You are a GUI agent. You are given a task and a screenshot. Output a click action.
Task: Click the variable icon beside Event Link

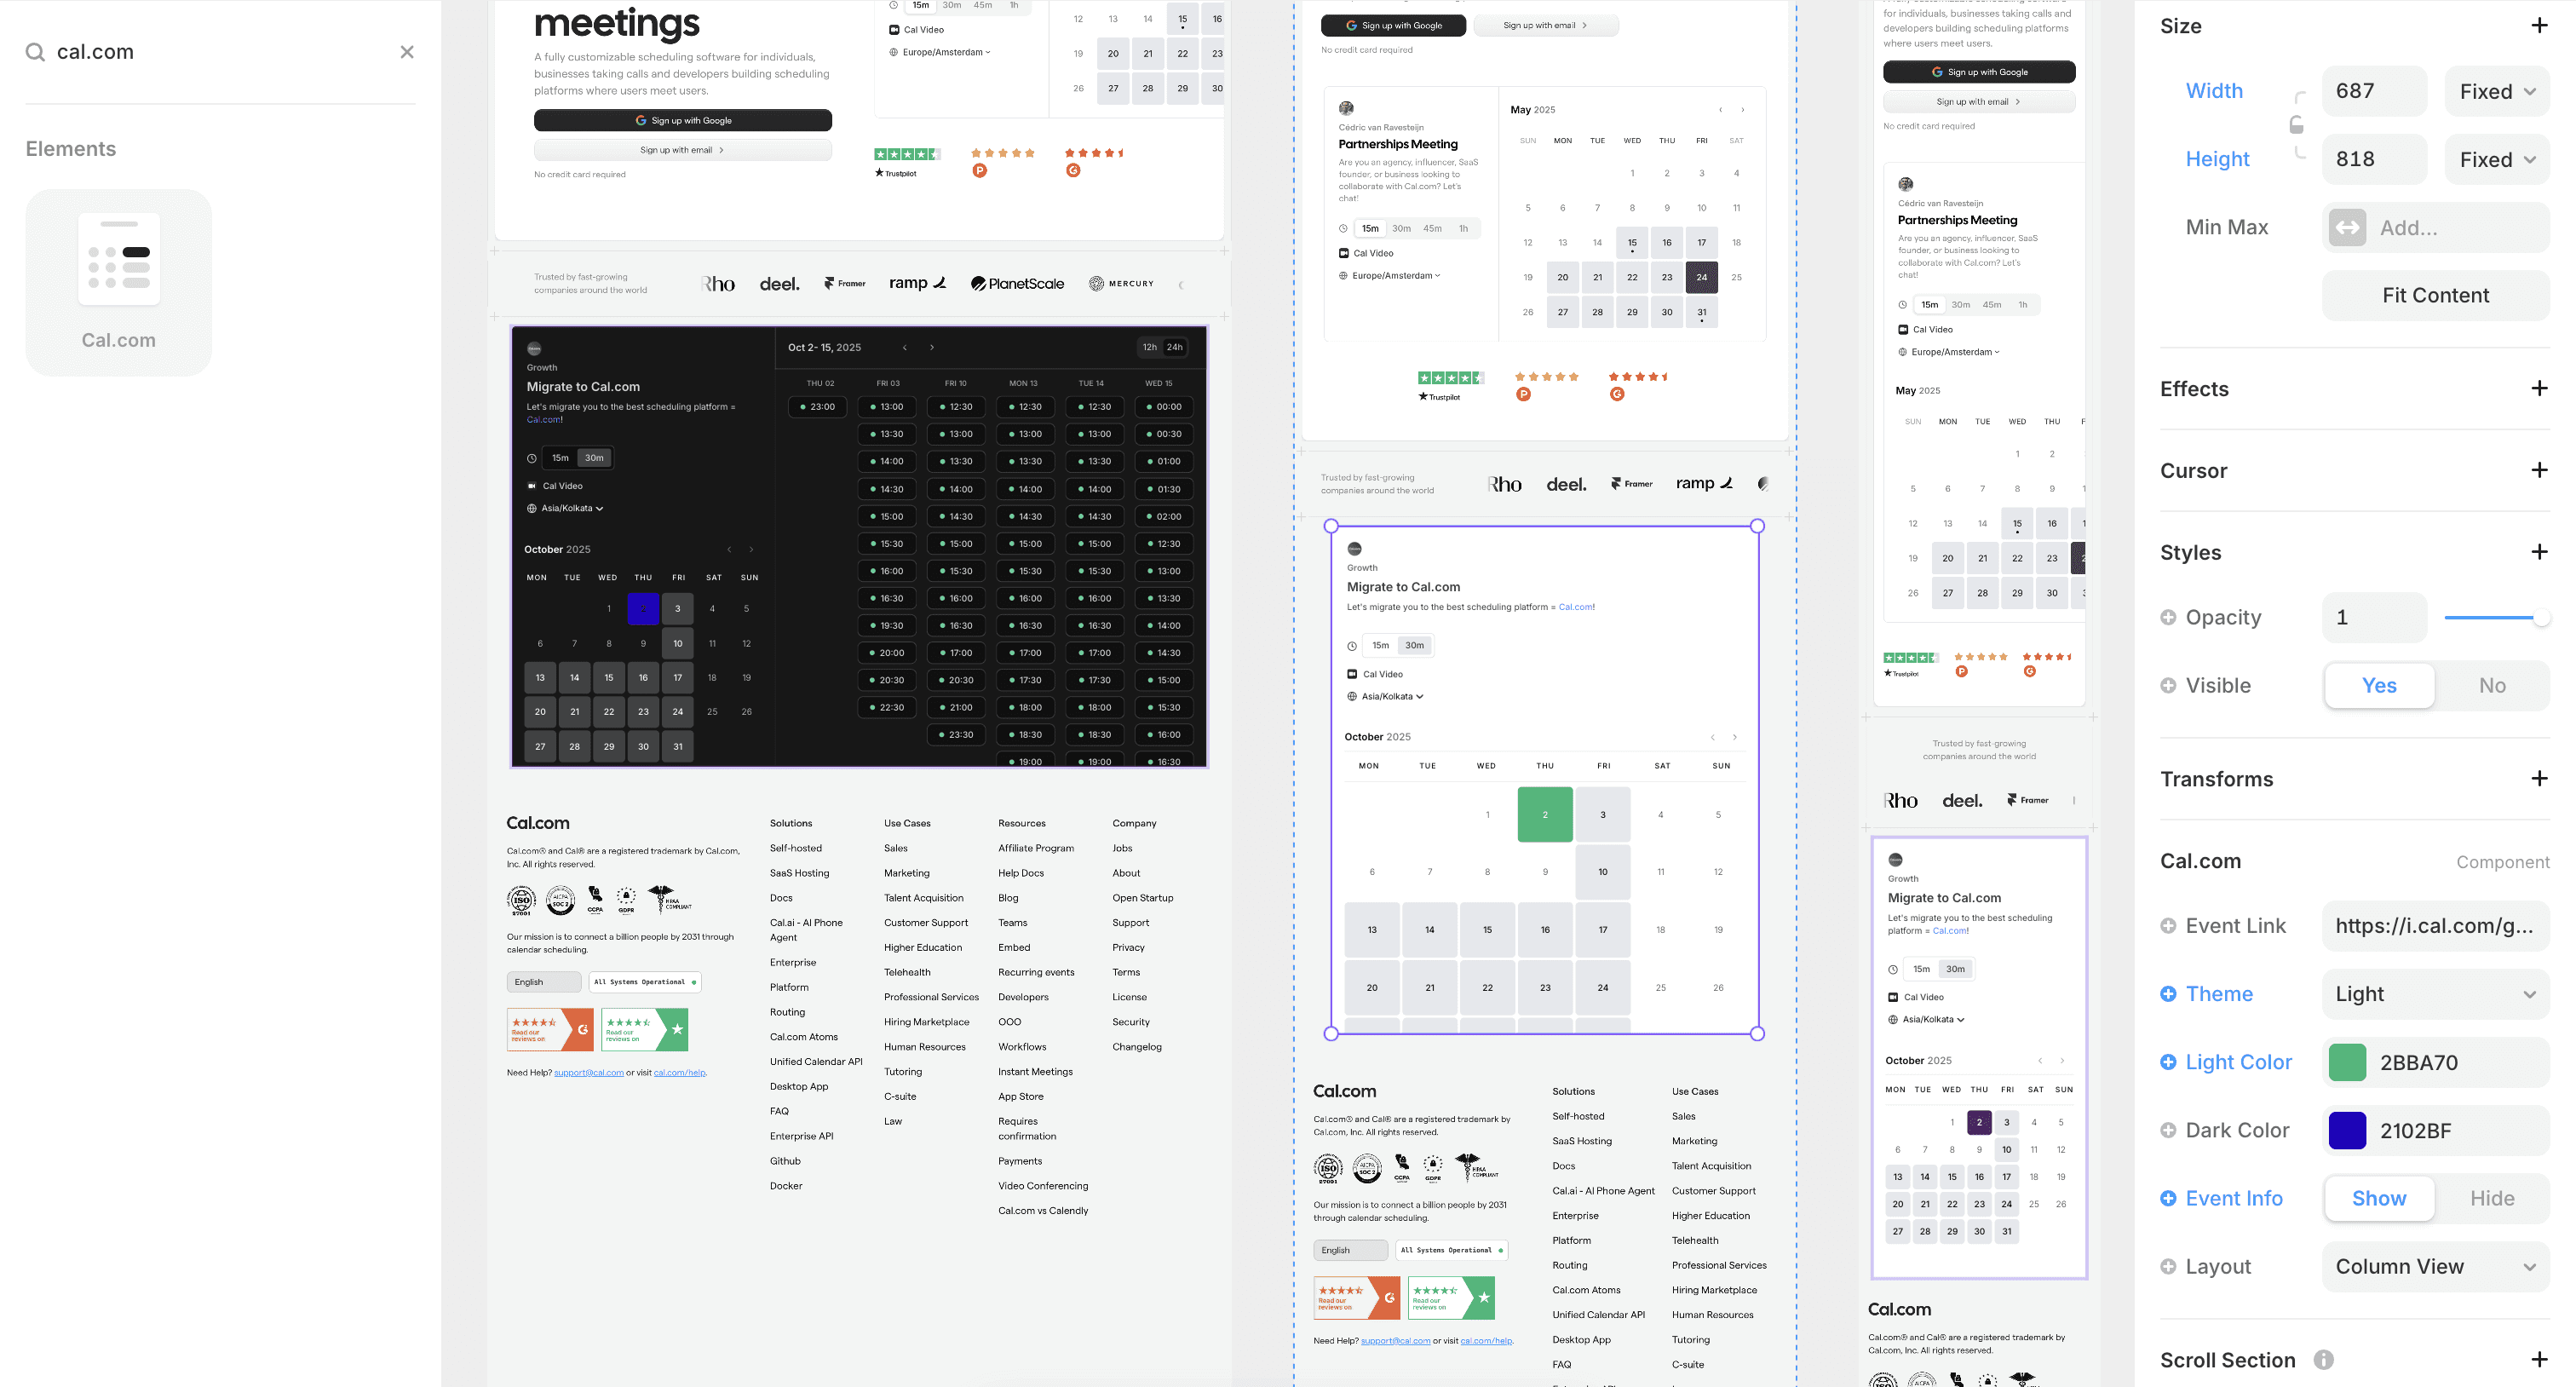coord(2168,926)
